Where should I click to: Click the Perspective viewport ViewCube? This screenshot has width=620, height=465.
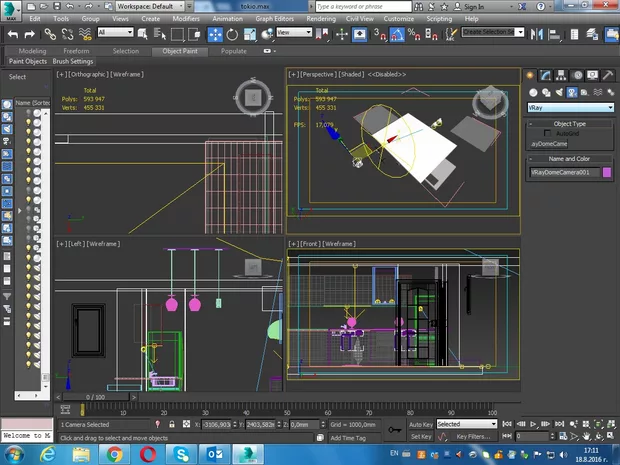tap(488, 101)
